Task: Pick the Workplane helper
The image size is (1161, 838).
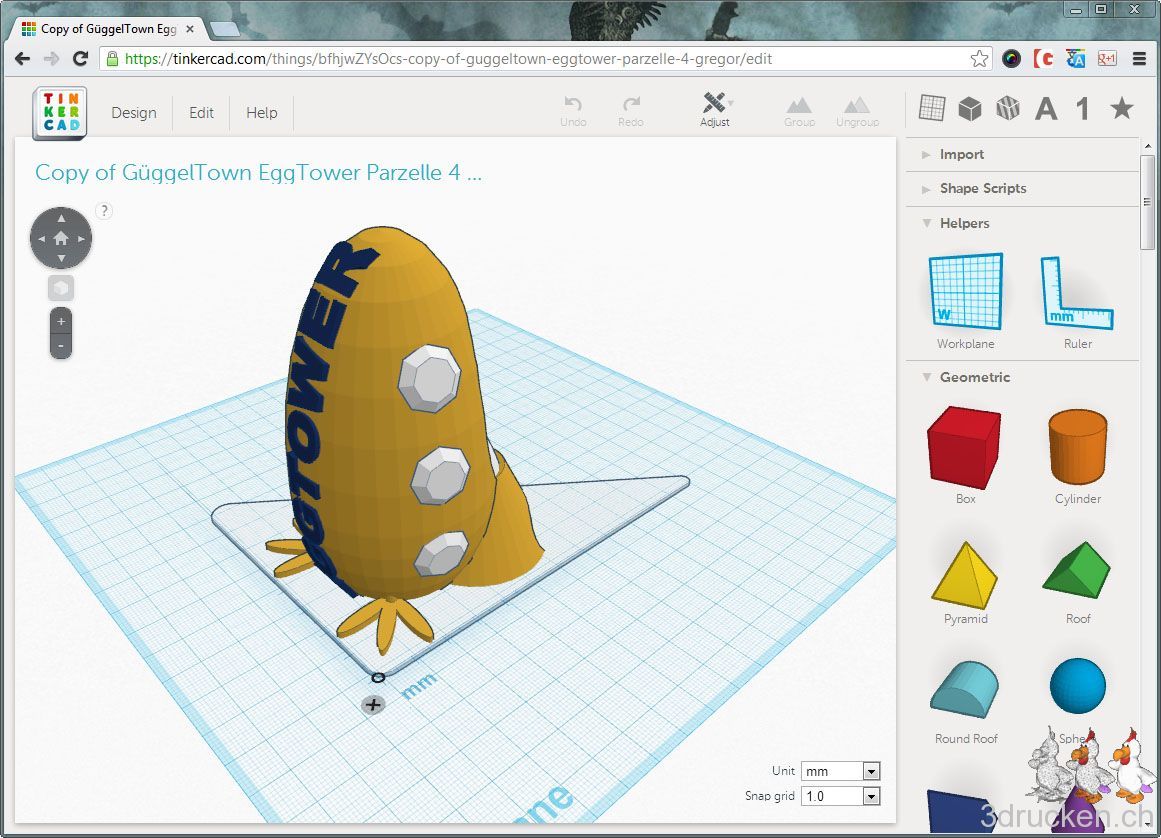Action: click(x=966, y=300)
